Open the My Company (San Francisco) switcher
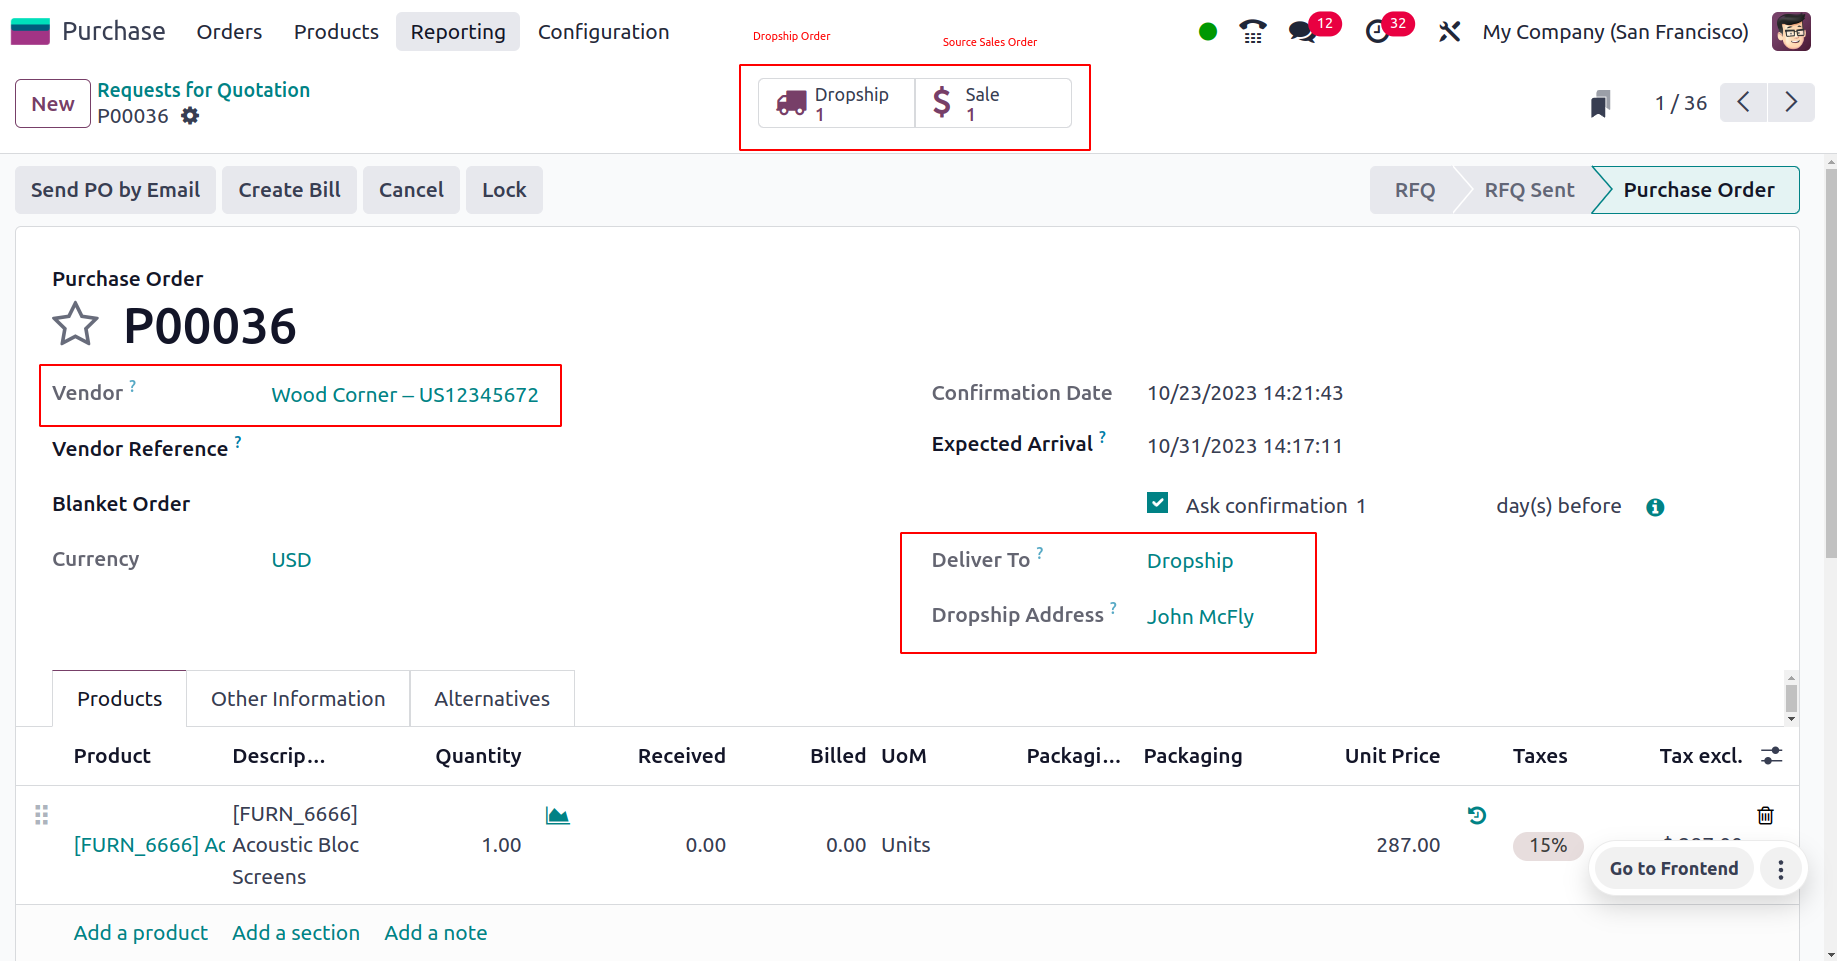Screen dimensions: 1837x961 (1614, 31)
